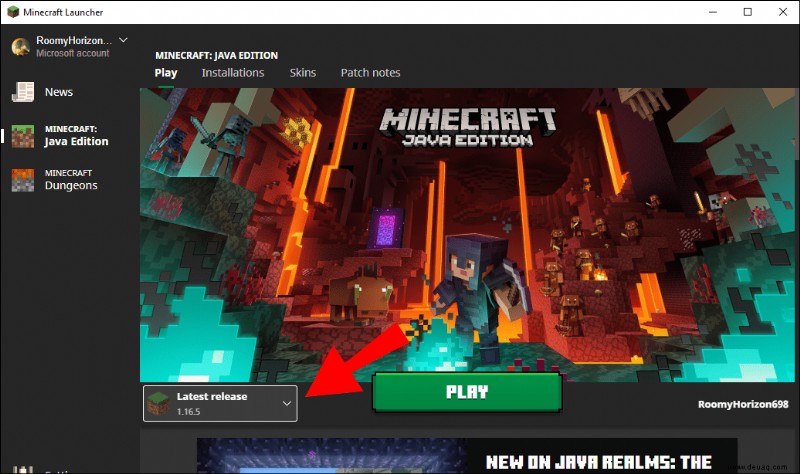Click the green PLAY button
Viewport: 800px width, 474px height.
coord(467,392)
